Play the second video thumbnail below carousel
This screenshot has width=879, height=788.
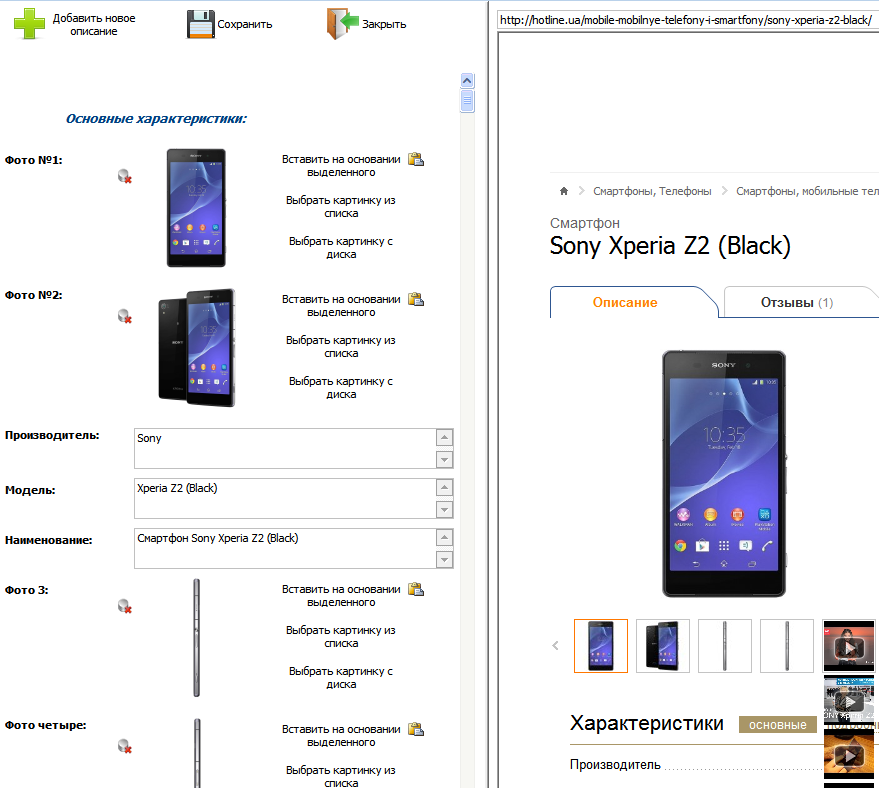[x=849, y=701]
